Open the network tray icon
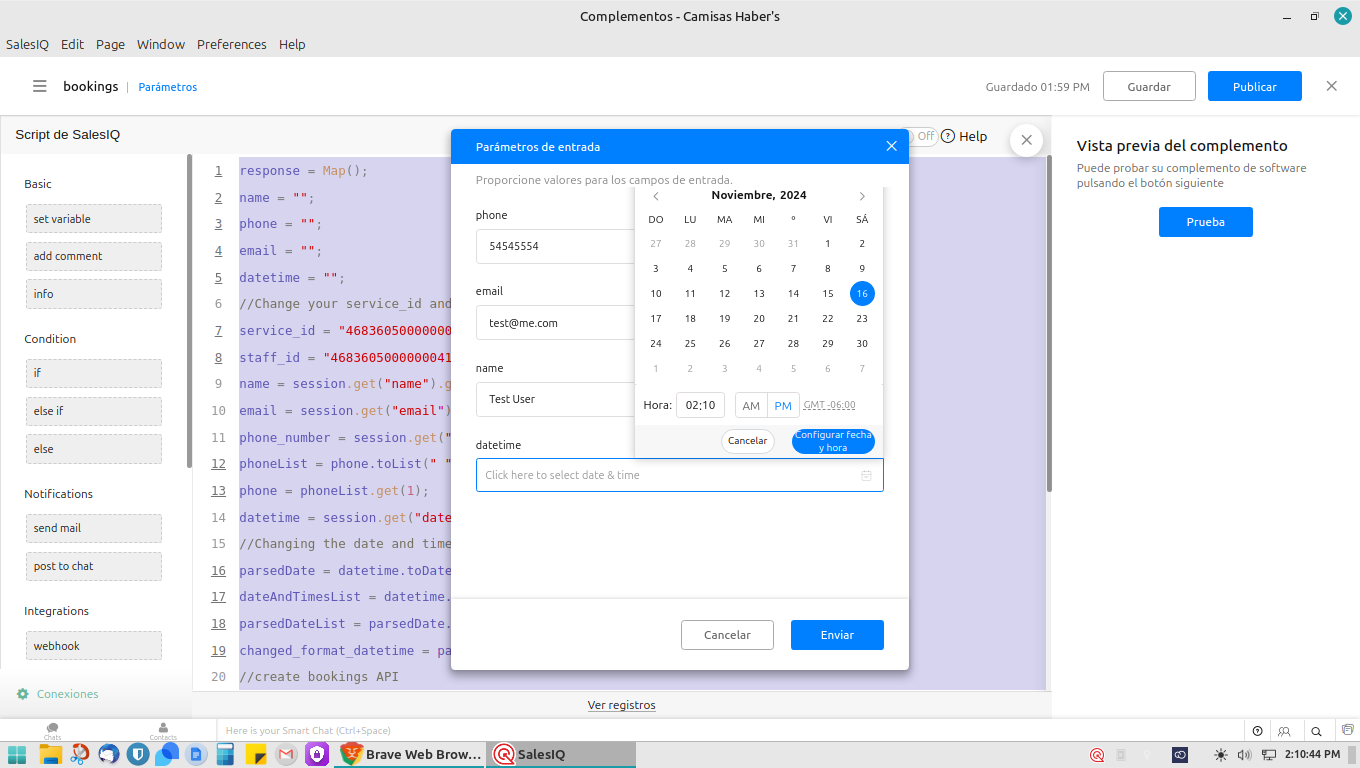Screen dimensions: 1360x768 [1269, 755]
